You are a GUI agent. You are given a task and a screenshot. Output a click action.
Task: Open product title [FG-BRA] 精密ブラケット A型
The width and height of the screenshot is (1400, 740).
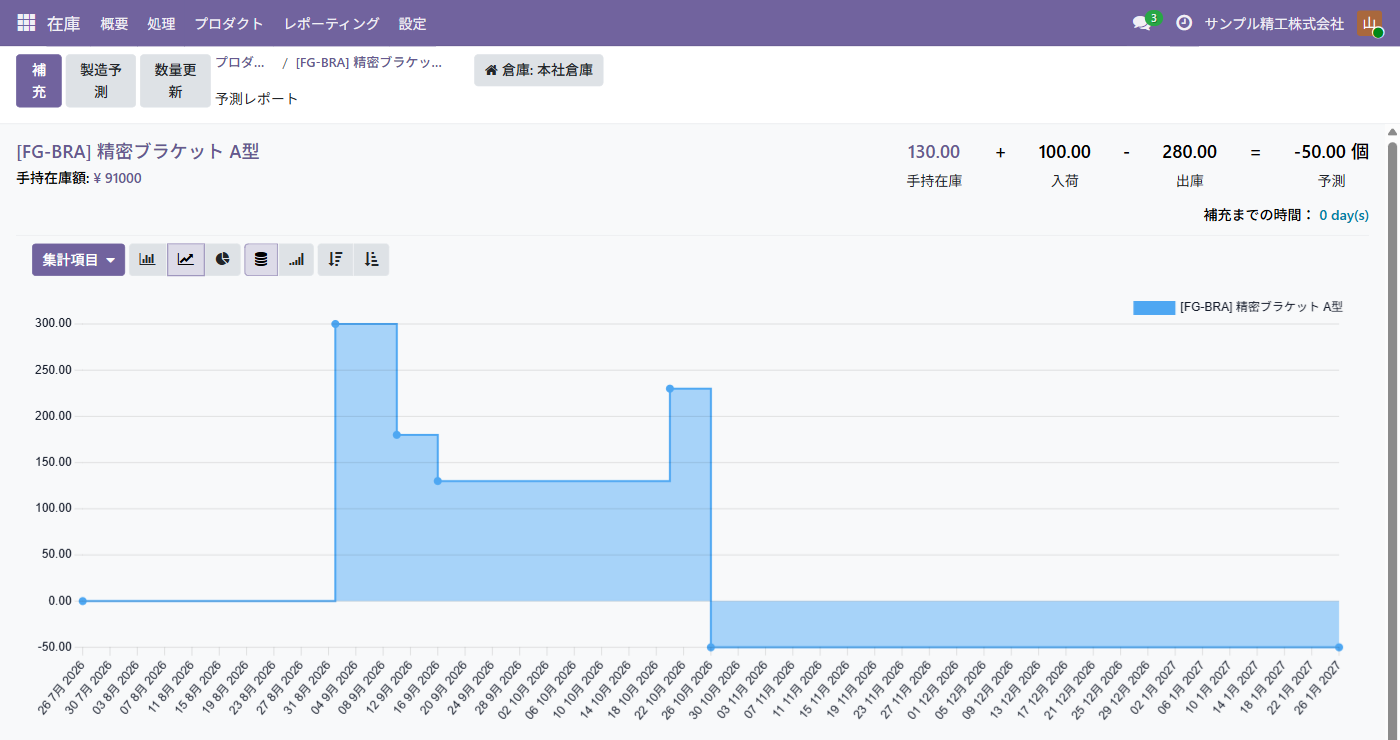click(x=138, y=152)
